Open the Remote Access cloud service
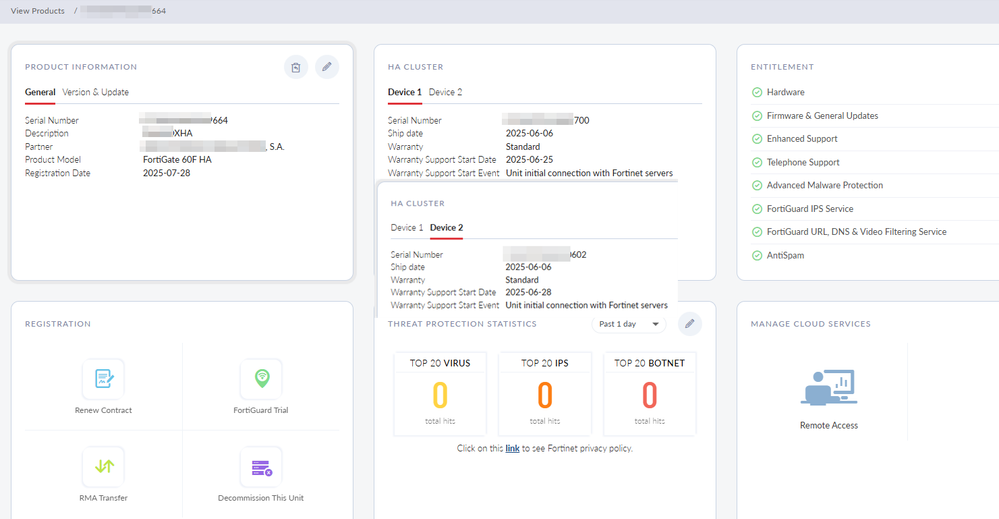Screen dimensions: 999x519 pos(828,388)
